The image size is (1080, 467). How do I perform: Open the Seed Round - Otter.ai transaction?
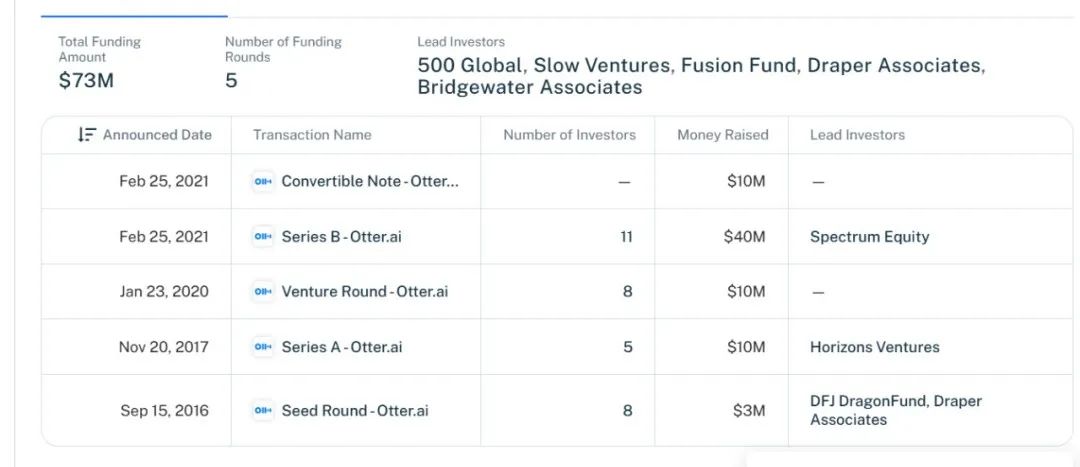355,411
